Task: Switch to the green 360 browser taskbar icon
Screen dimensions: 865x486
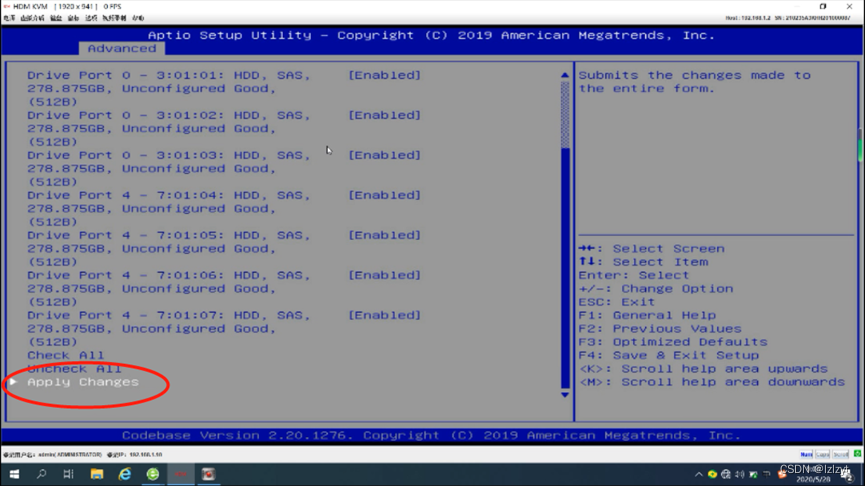Action: click(x=153, y=474)
